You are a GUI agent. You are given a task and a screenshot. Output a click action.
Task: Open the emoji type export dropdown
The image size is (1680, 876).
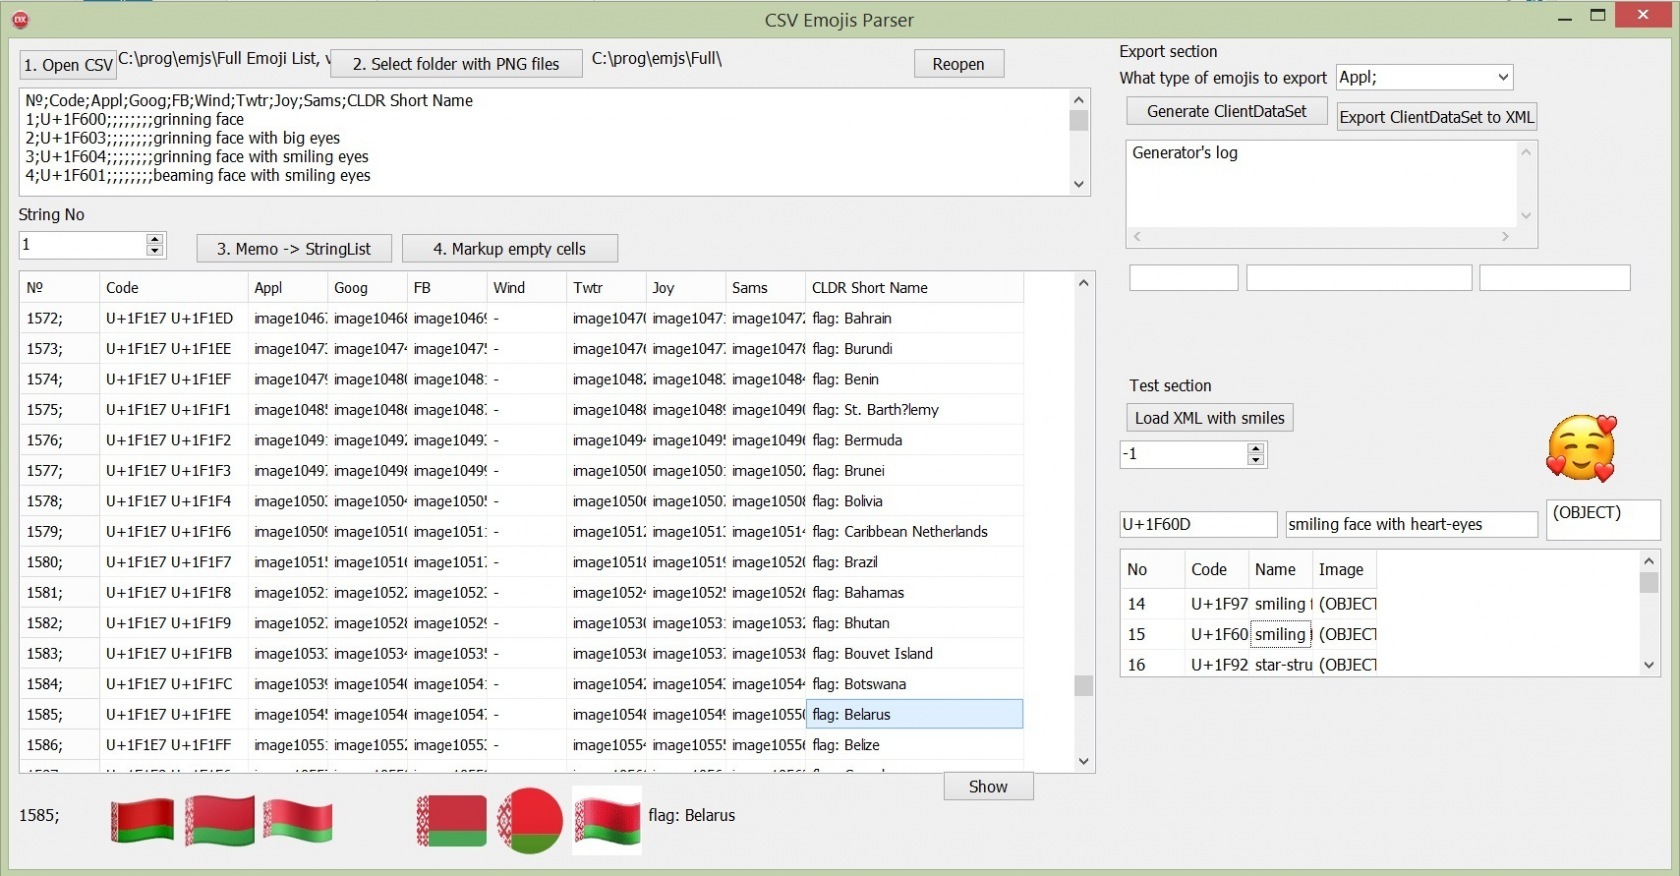click(1502, 78)
